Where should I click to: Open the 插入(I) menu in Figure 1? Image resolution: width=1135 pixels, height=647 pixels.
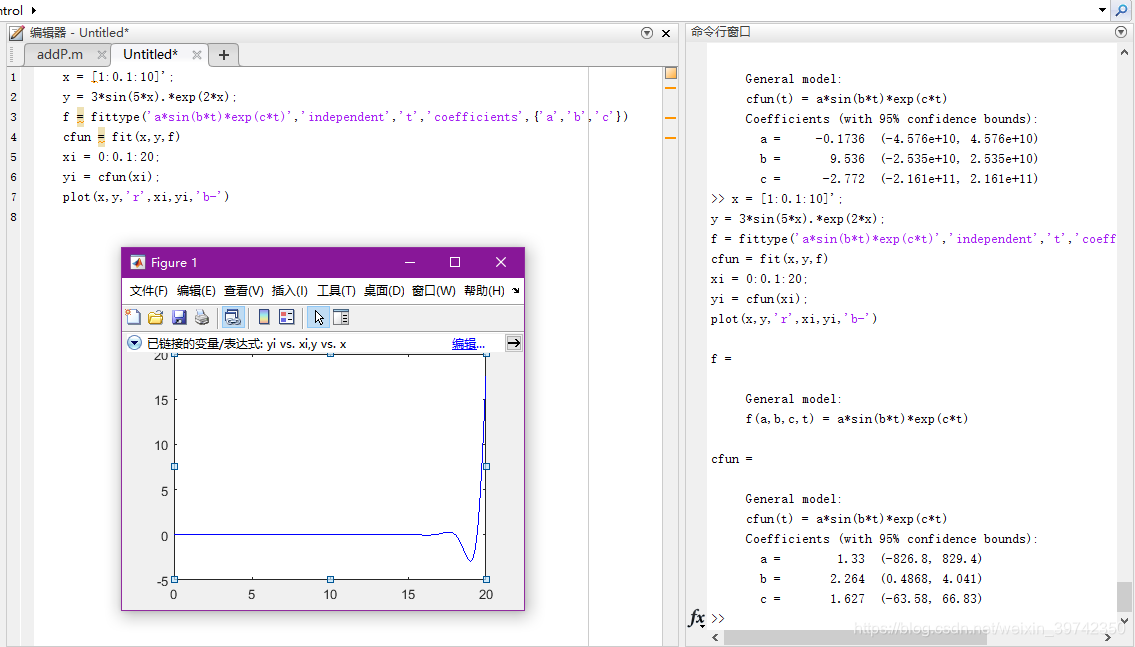(288, 291)
